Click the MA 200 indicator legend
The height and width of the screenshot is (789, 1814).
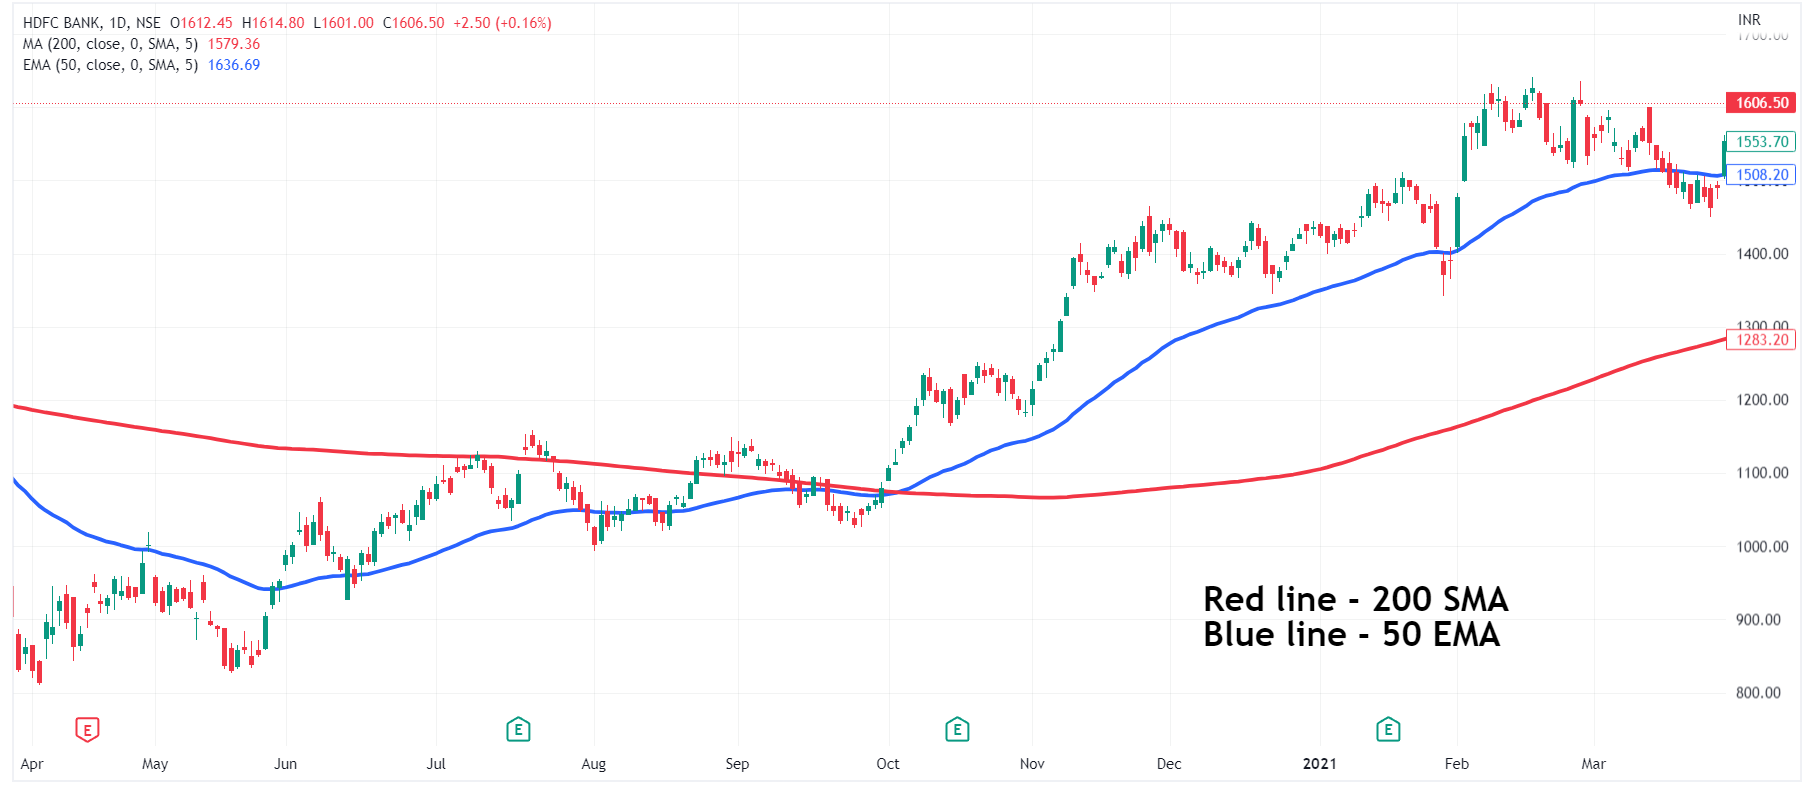pos(110,44)
